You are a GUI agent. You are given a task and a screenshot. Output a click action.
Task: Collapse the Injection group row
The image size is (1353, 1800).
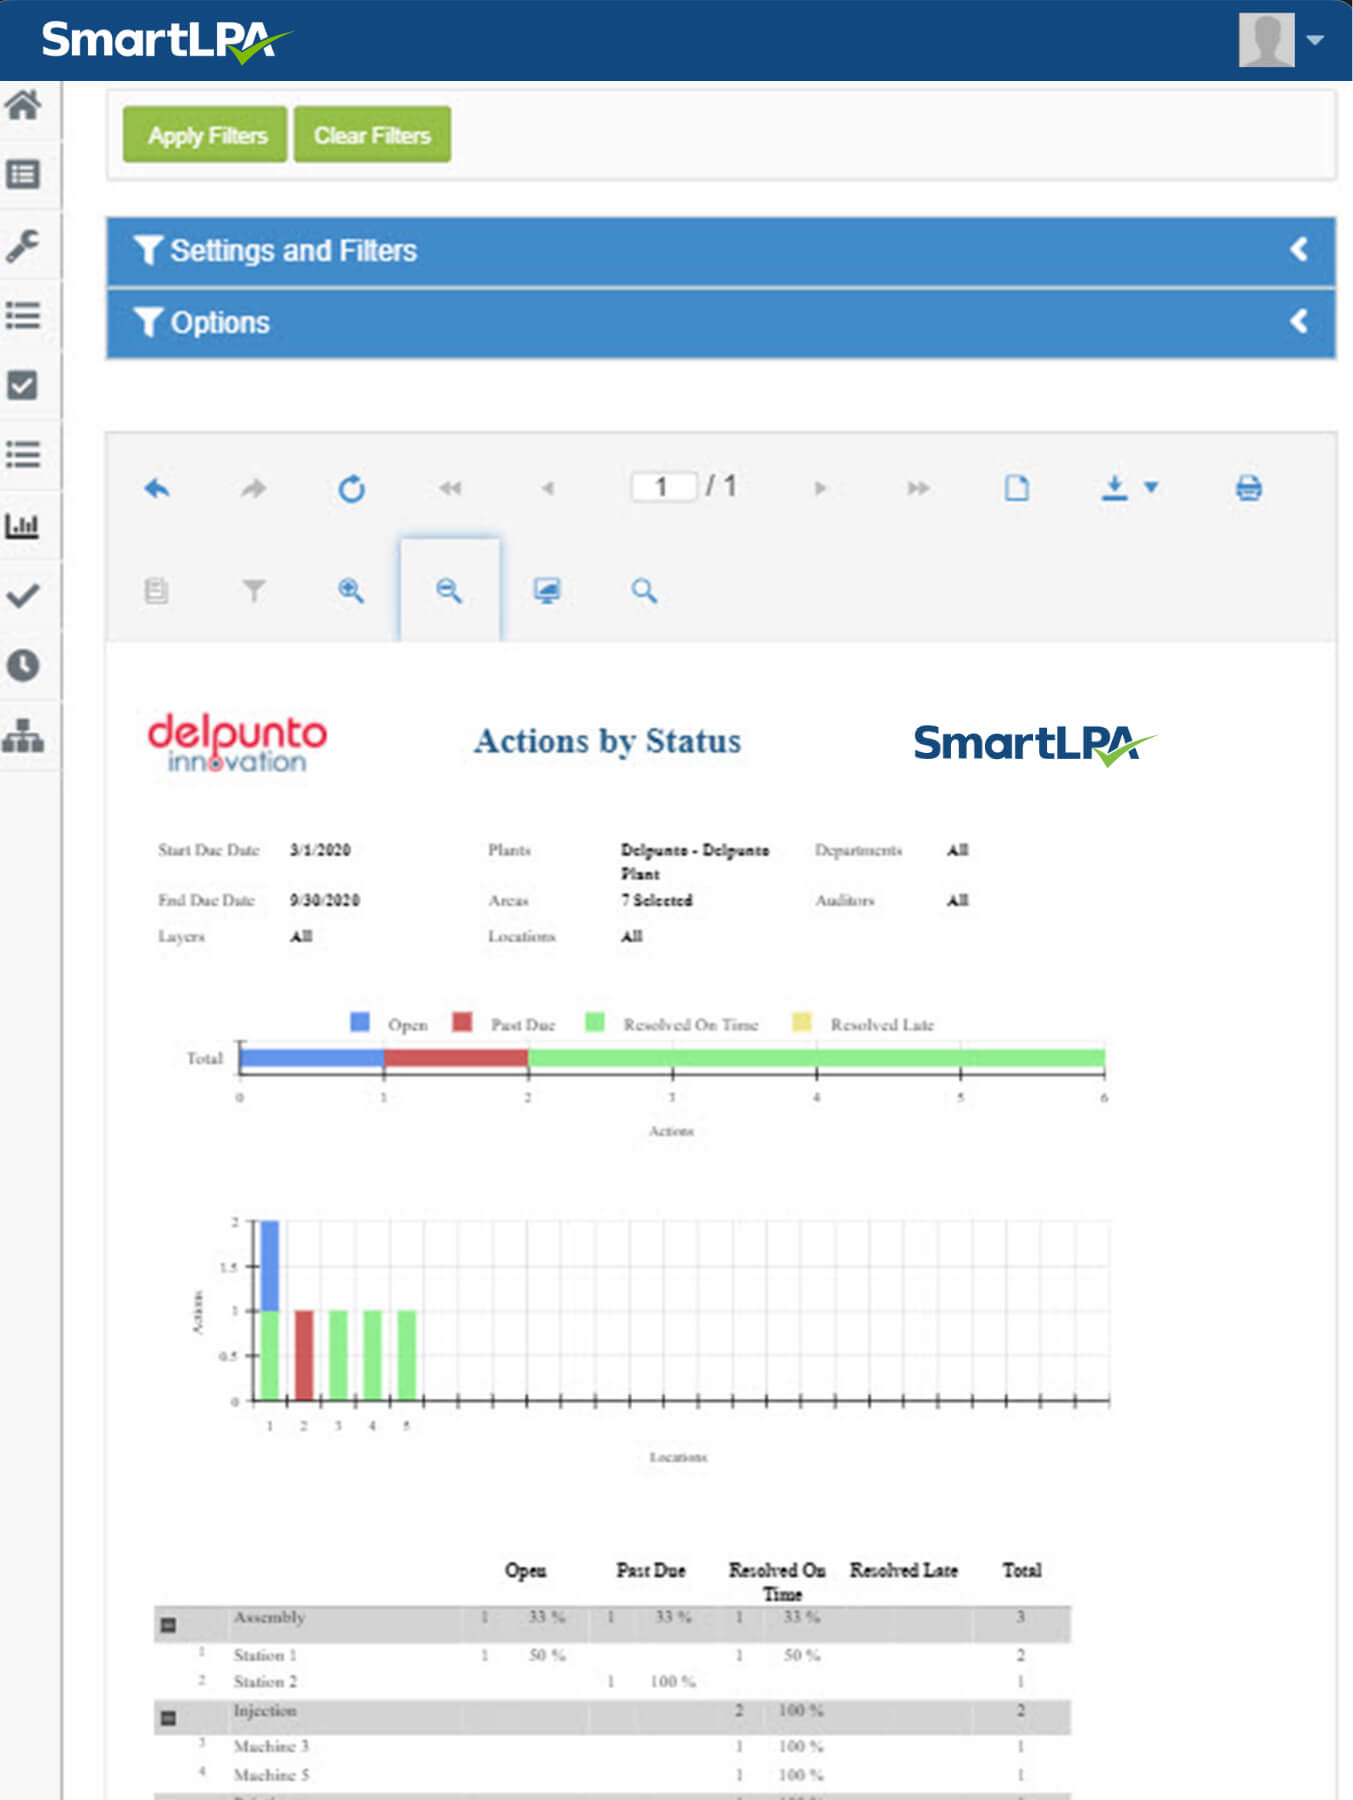coord(169,1718)
